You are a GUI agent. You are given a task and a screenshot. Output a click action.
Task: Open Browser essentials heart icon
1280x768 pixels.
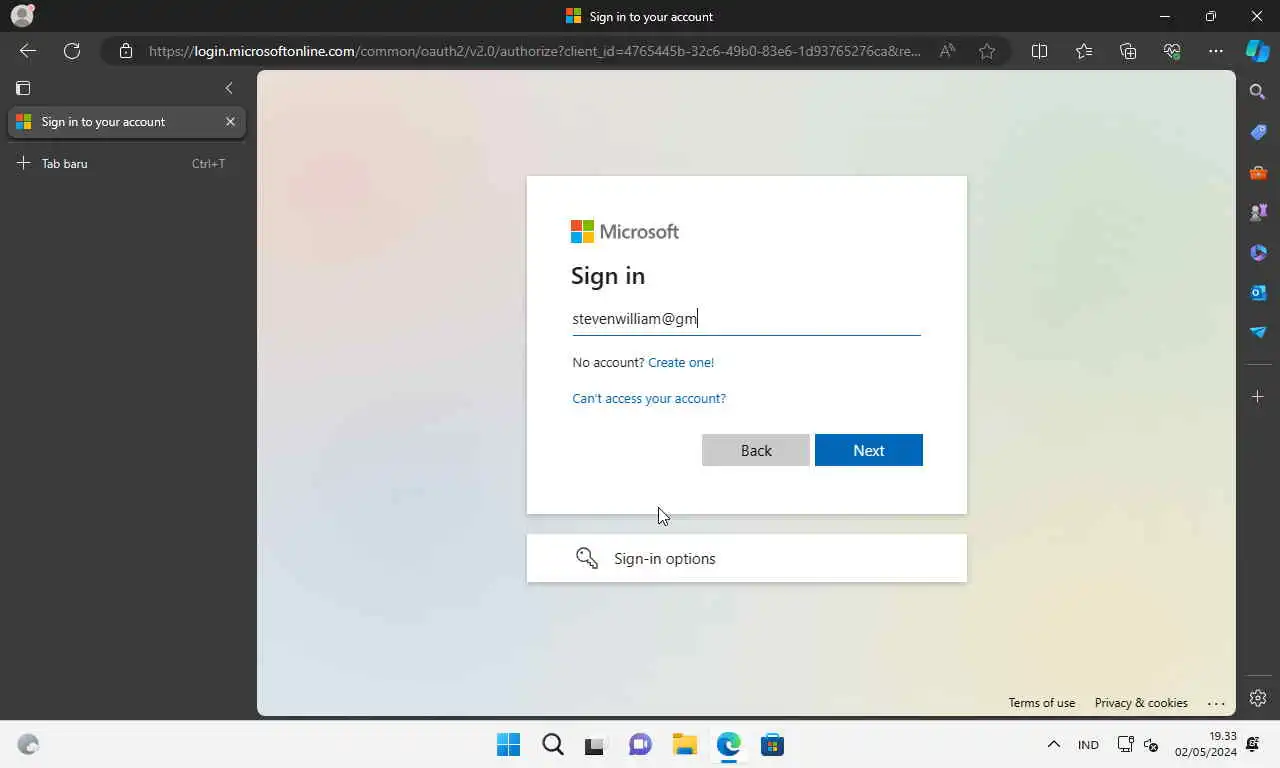(x=1172, y=51)
